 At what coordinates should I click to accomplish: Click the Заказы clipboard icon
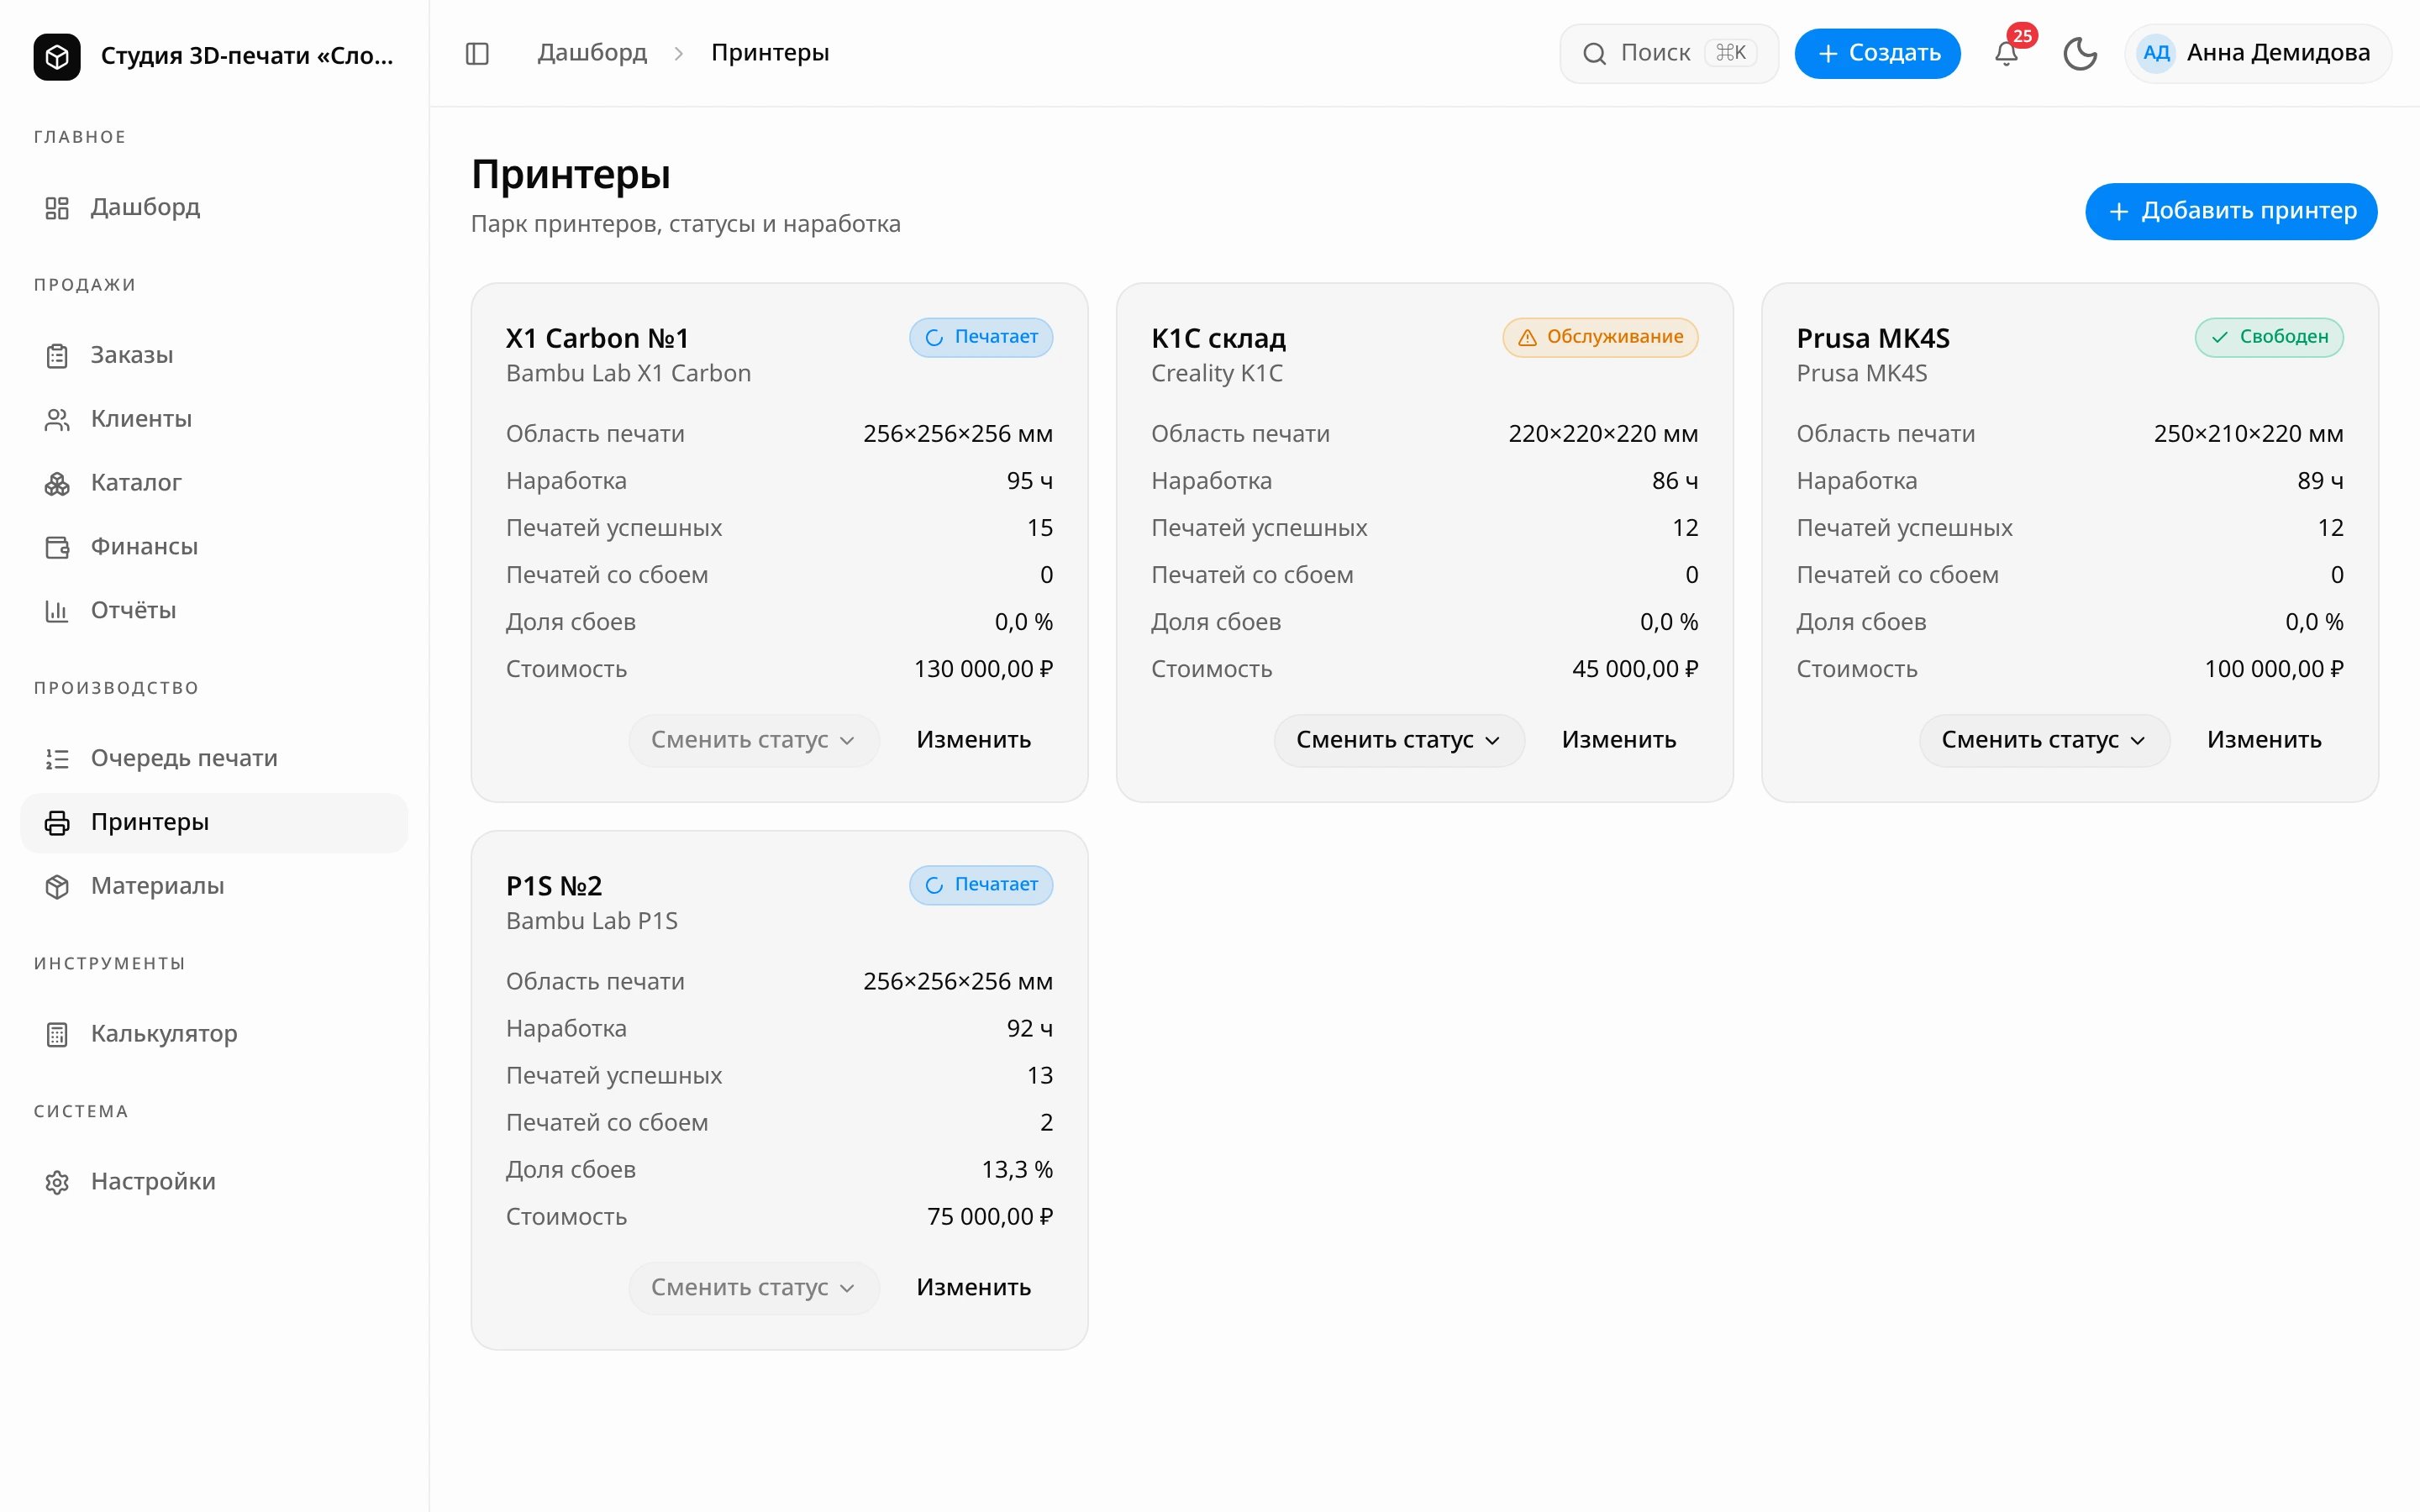57,355
